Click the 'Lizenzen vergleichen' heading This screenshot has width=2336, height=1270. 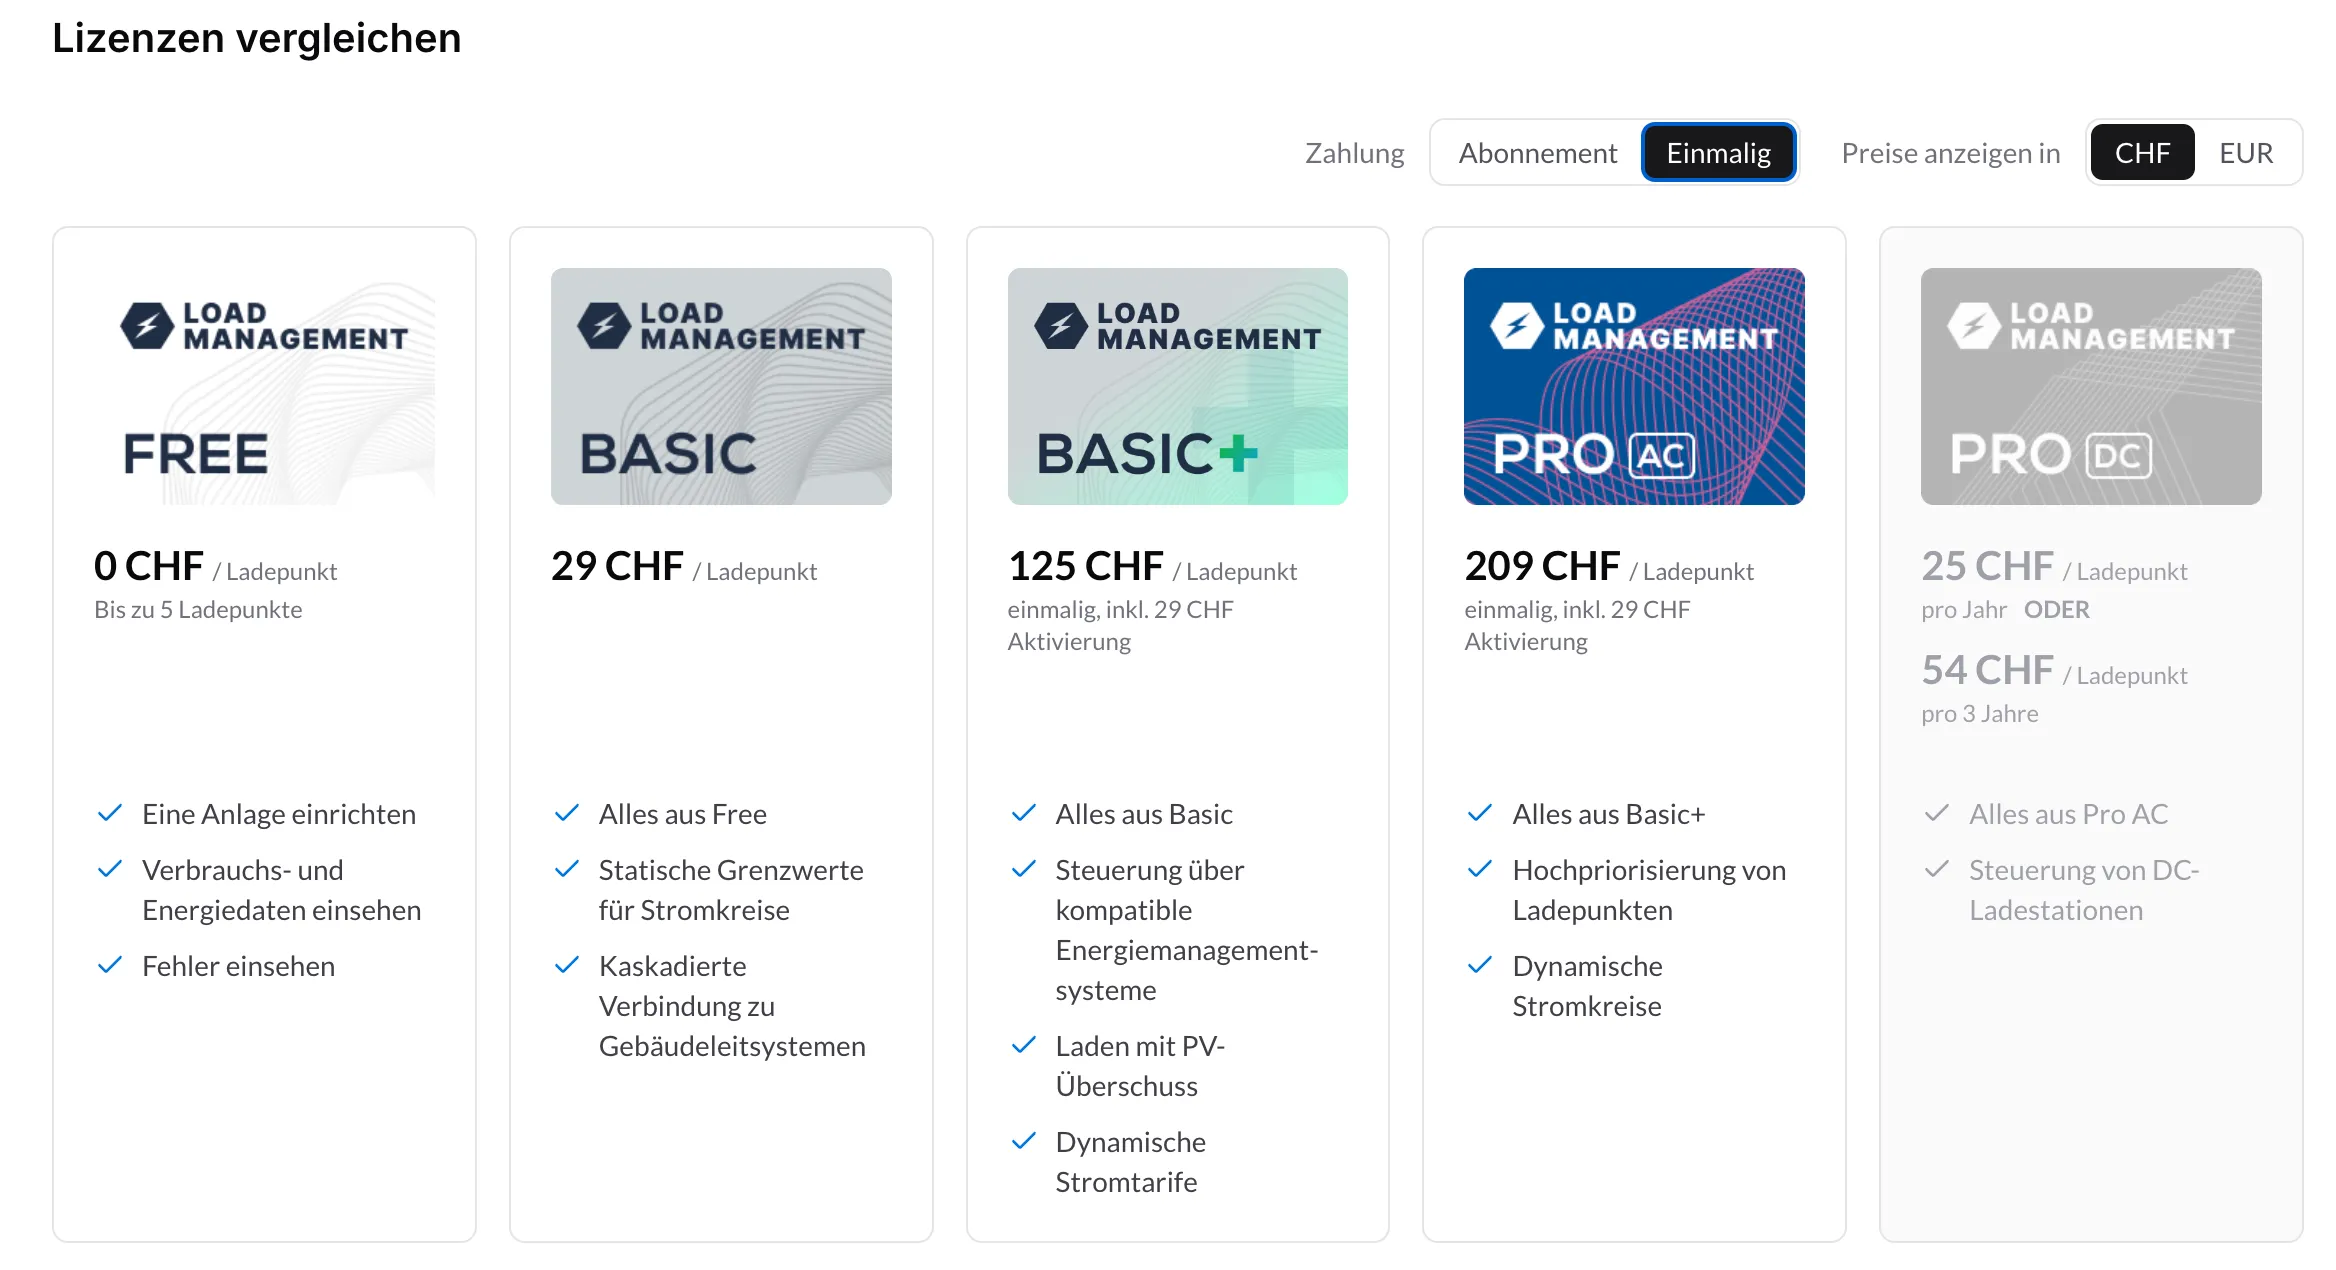point(257,38)
